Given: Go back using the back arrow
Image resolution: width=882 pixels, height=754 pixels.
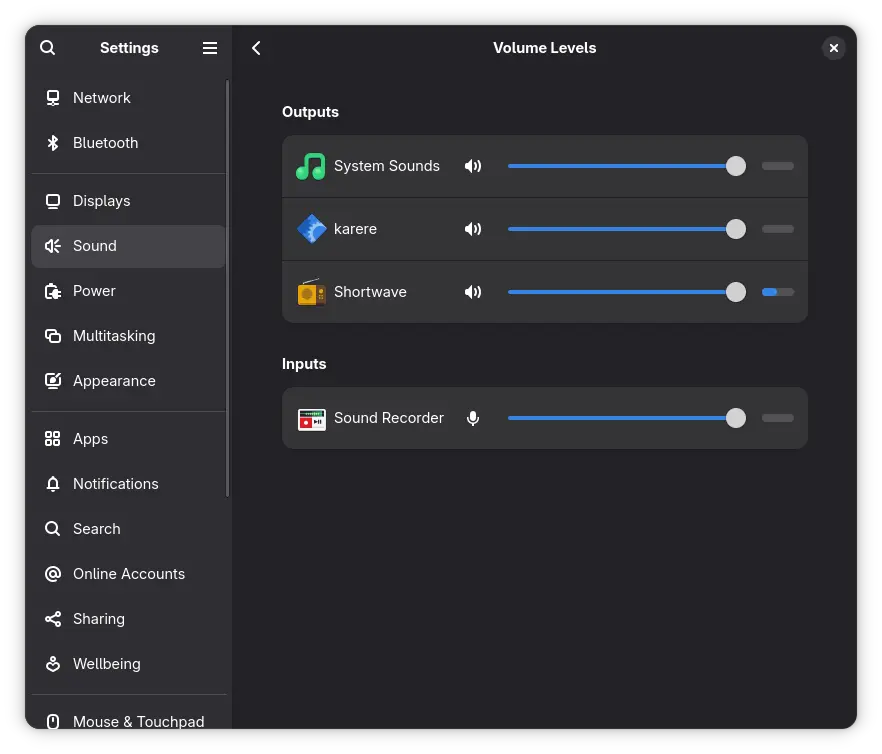Looking at the screenshot, I should click(x=257, y=48).
